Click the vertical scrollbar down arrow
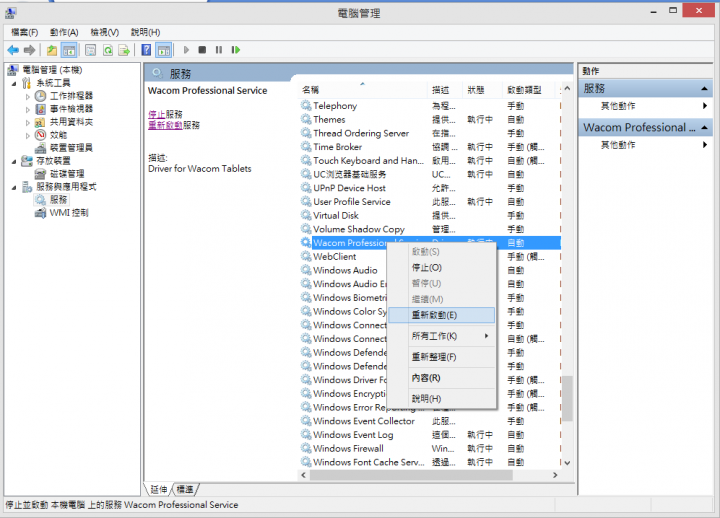Image resolution: width=720 pixels, height=518 pixels. point(568,463)
